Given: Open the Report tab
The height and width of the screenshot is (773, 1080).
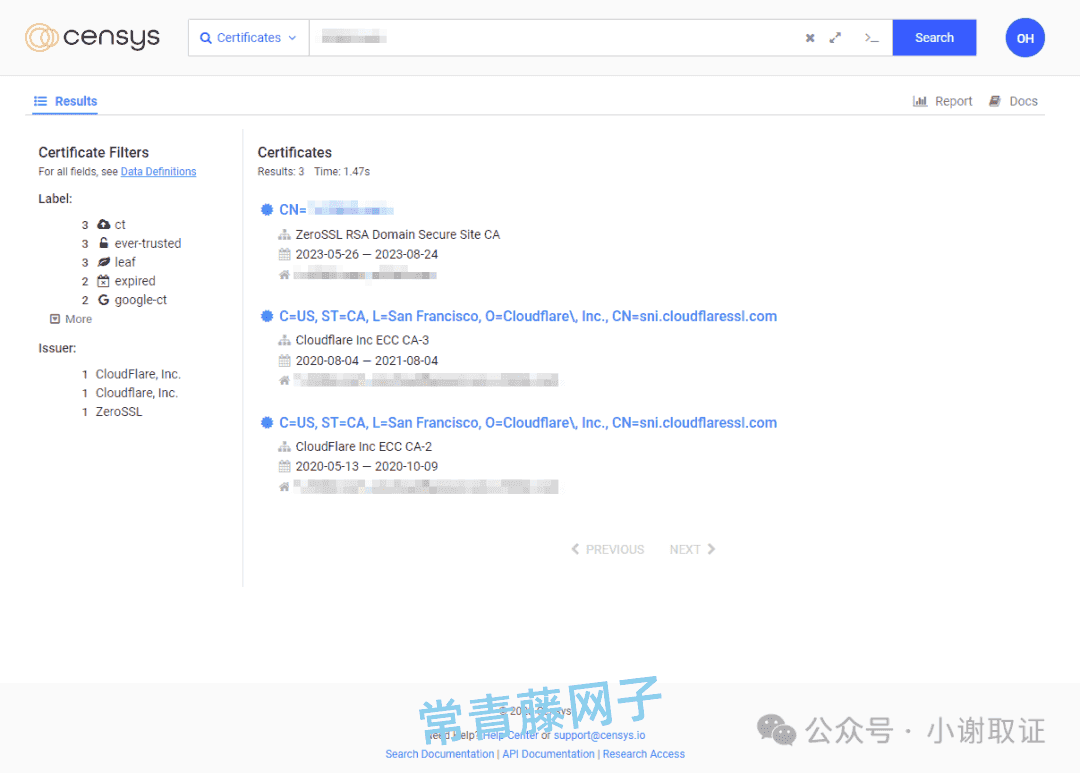Looking at the screenshot, I should 942,101.
